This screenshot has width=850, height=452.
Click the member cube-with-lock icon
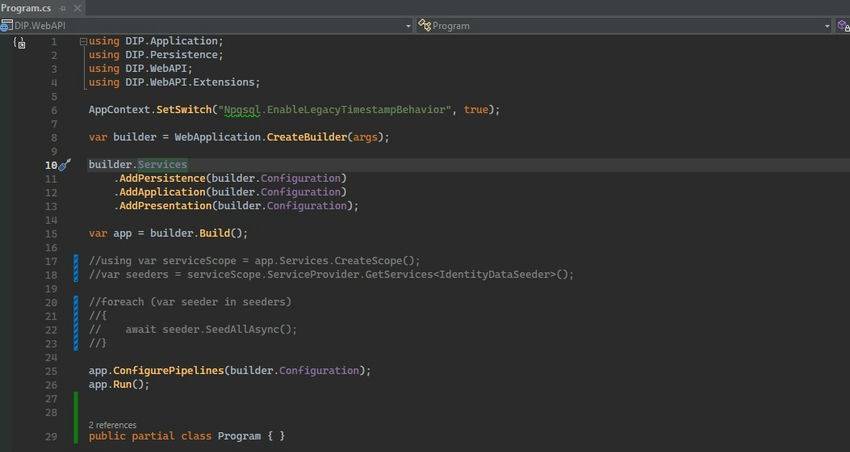pos(843,25)
